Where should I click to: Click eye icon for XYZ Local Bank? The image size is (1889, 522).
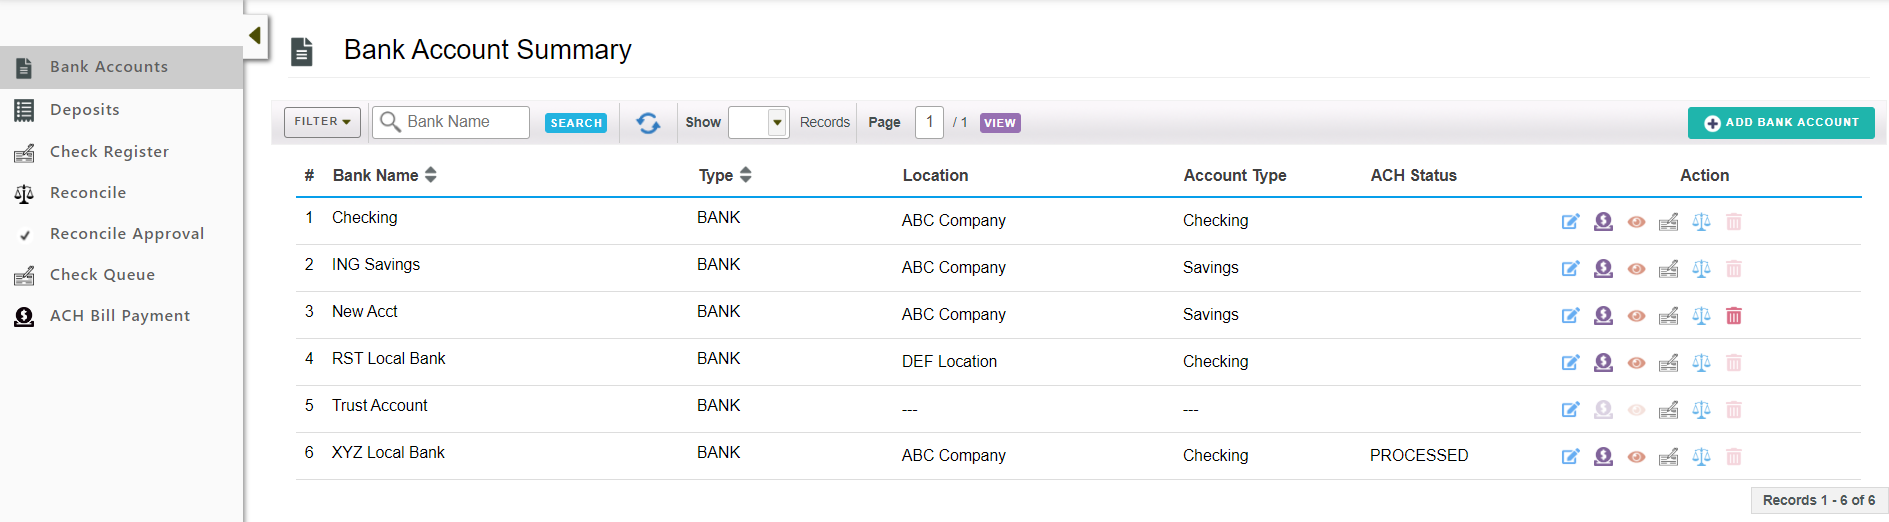click(x=1636, y=457)
